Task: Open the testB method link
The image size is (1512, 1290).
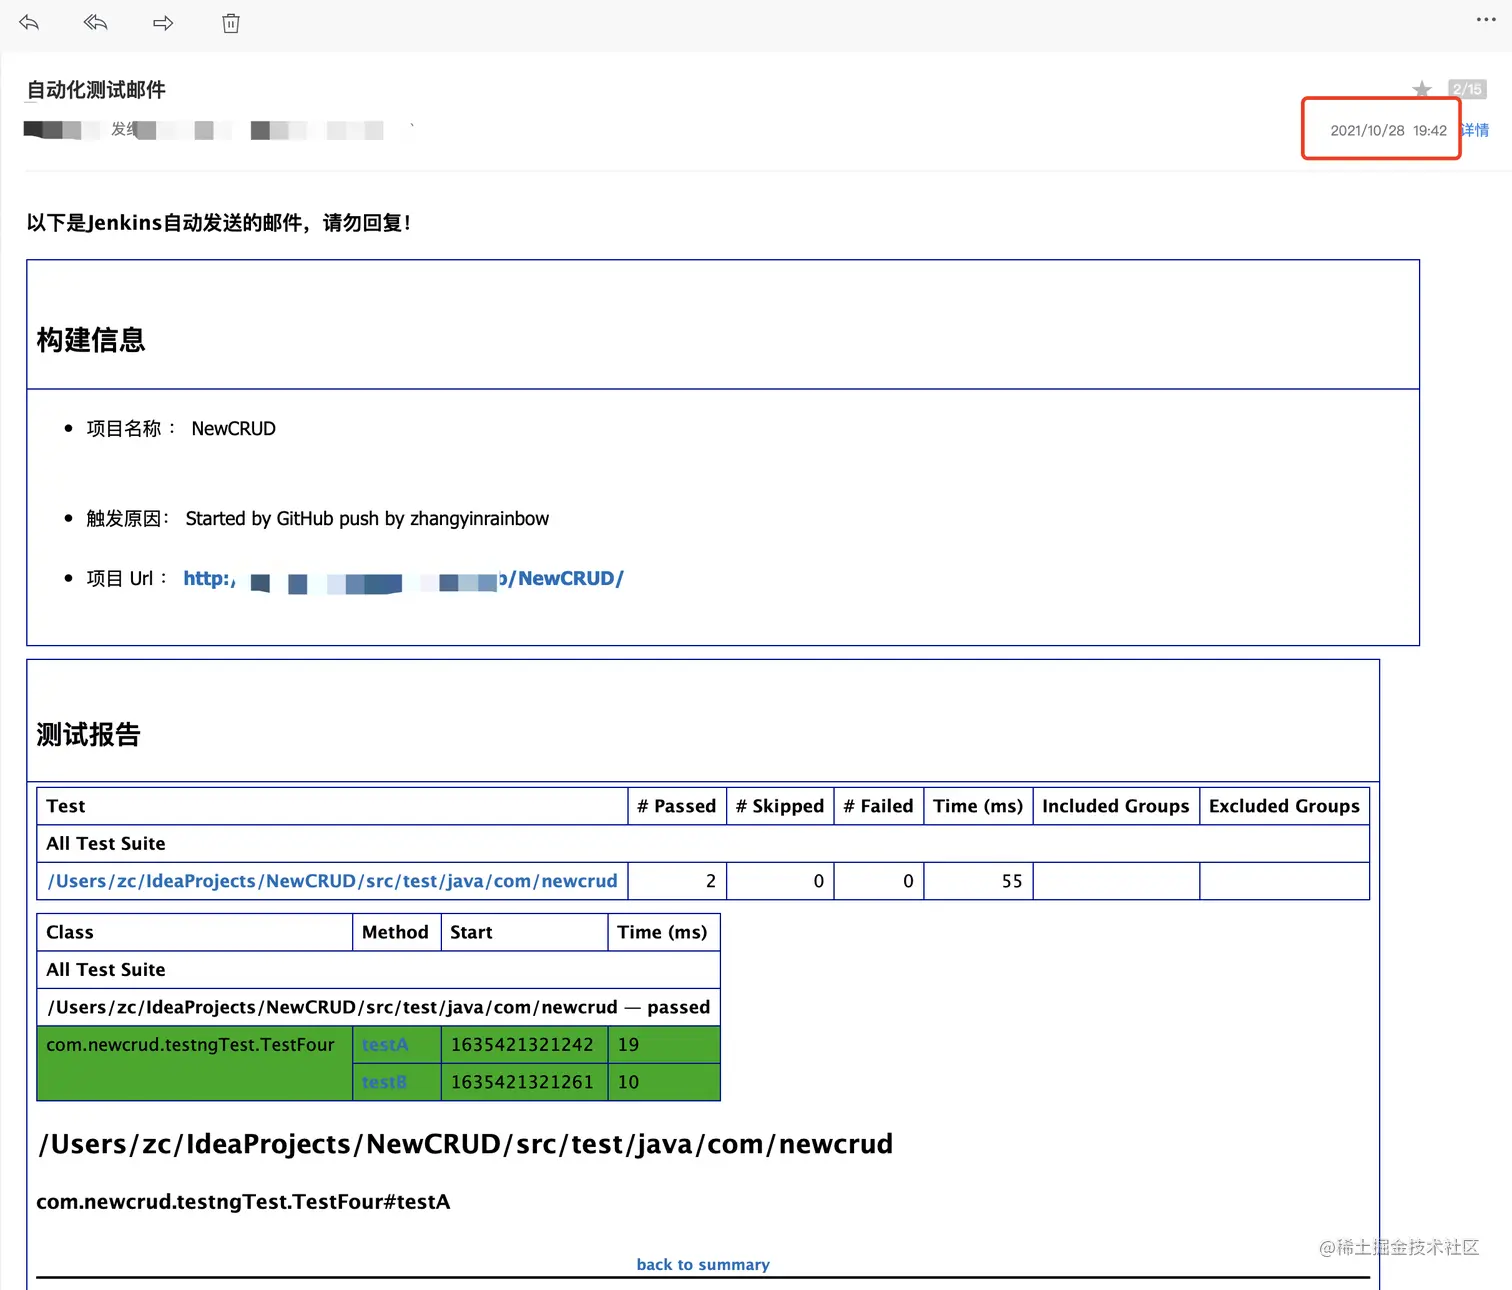Action: click(x=384, y=1082)
